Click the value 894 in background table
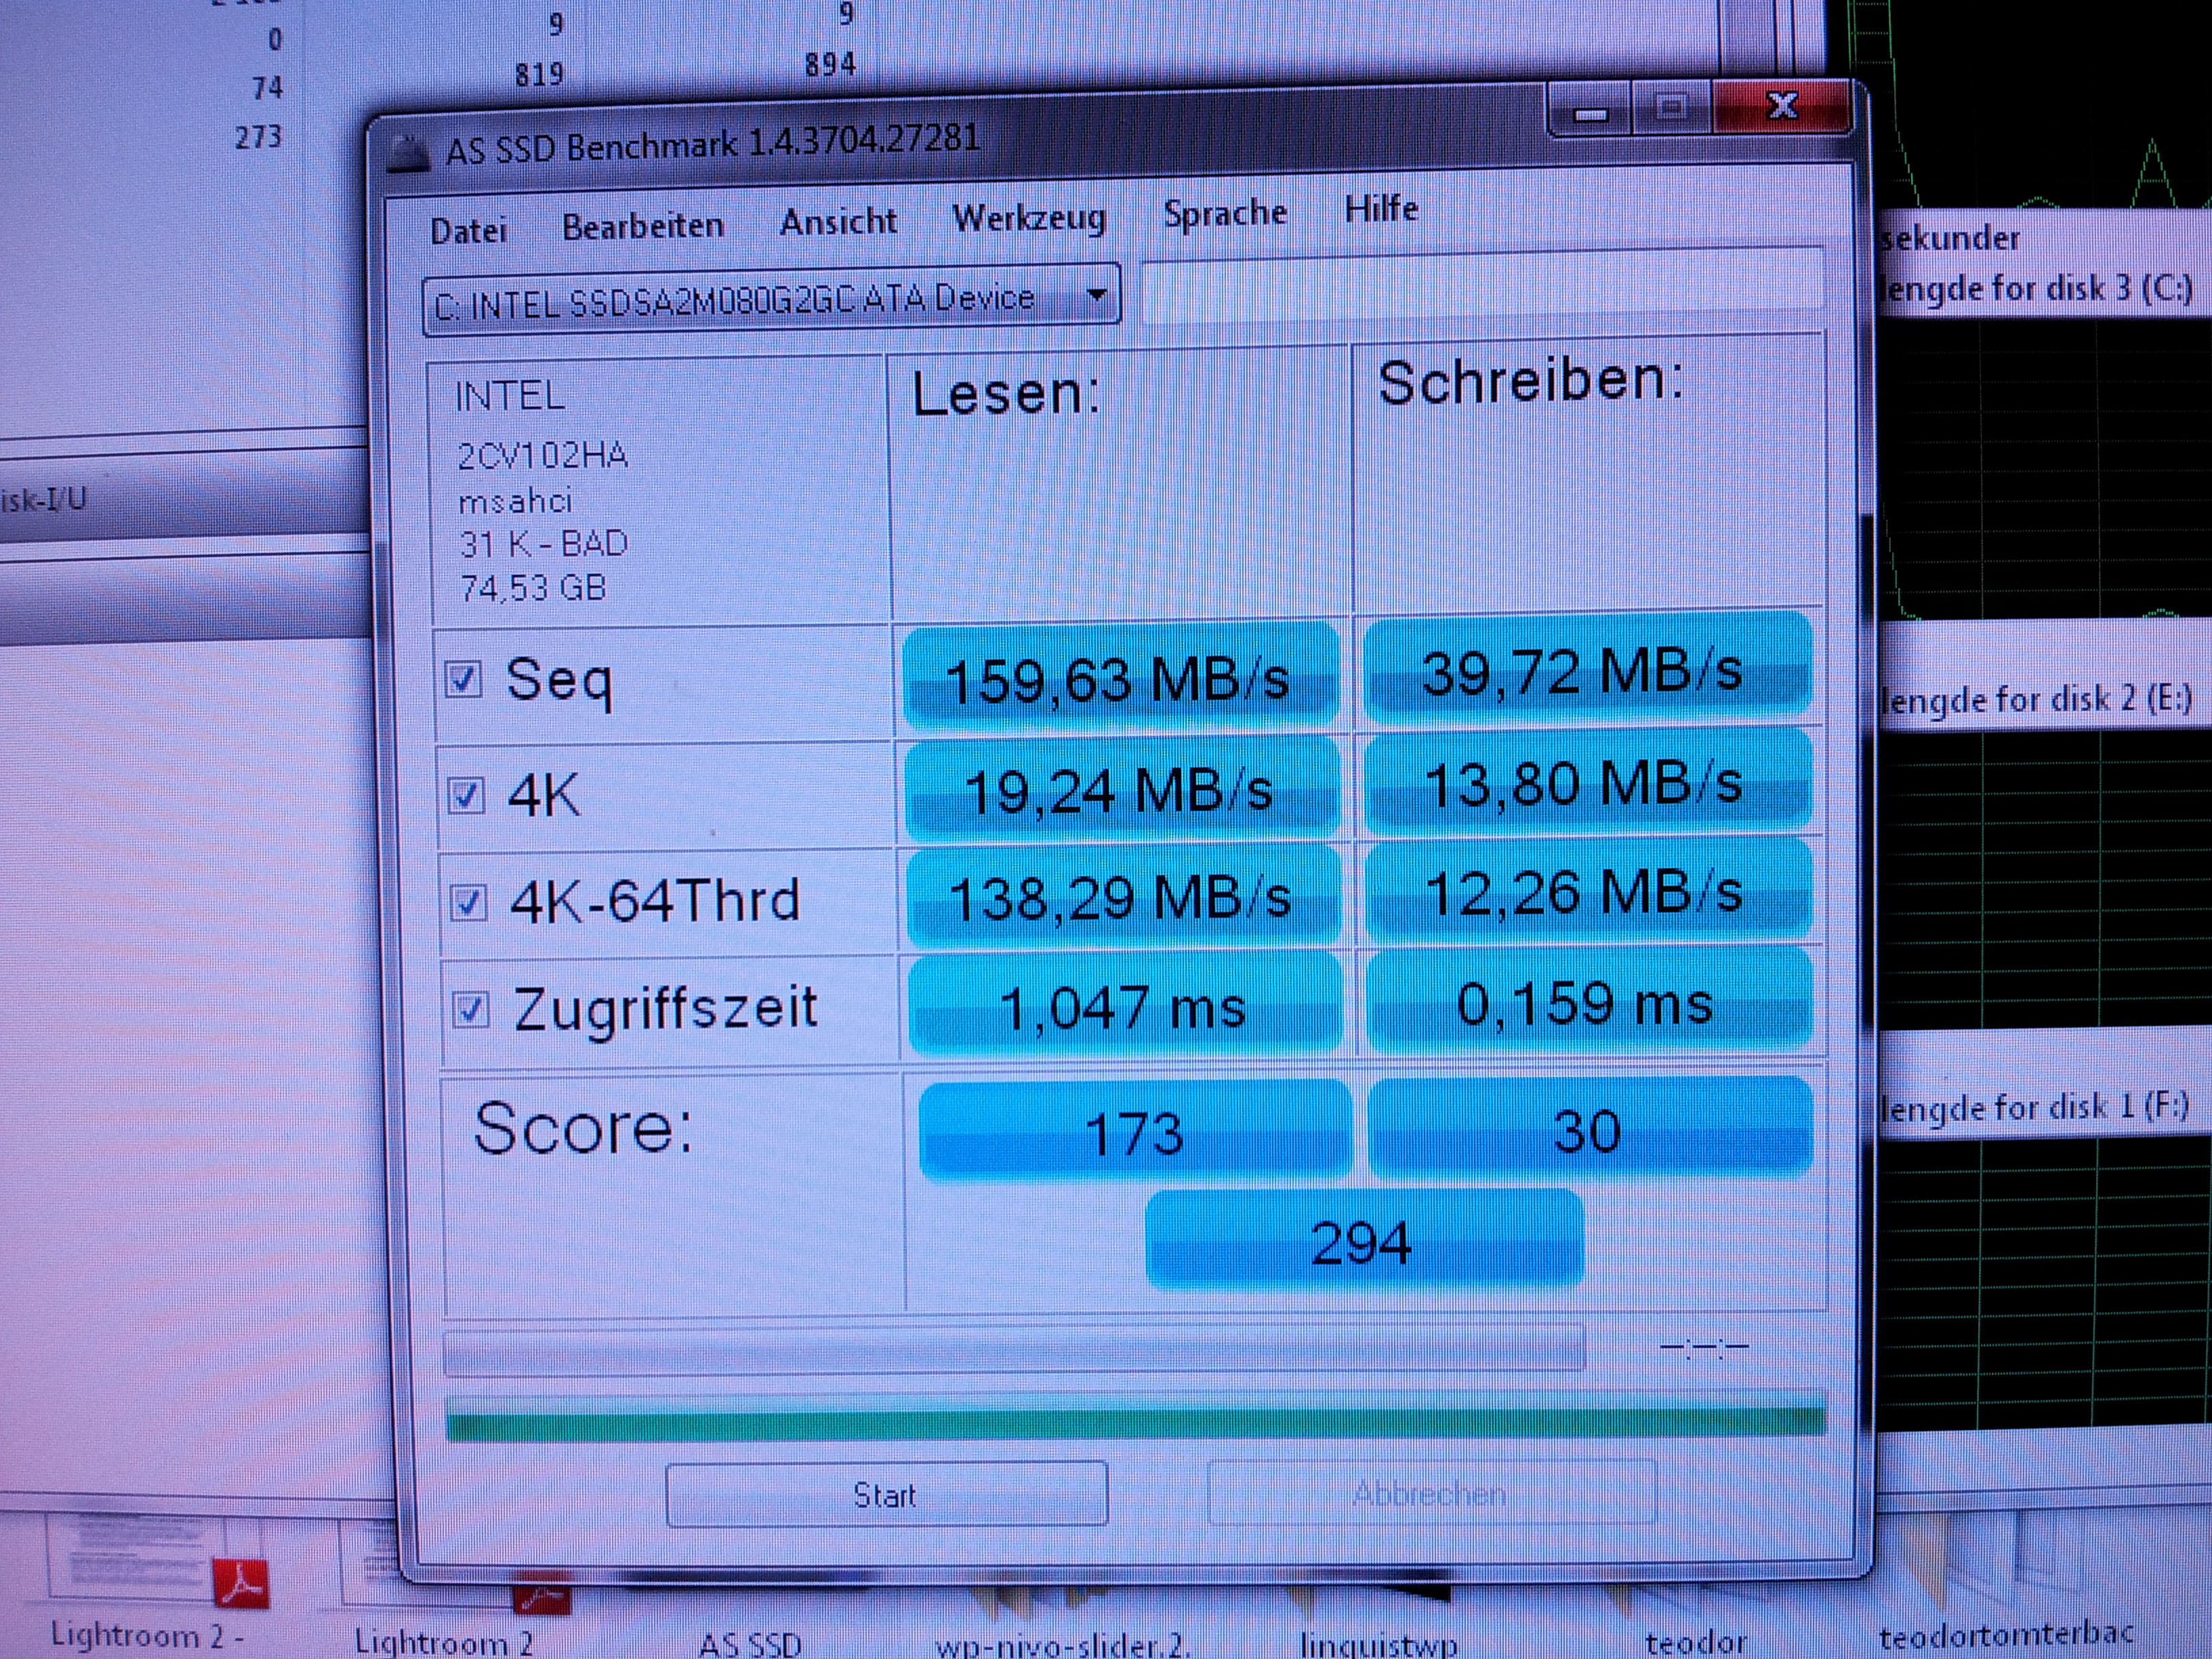The width and height of the screenshot is (2212, 1659). (x=830, y=65)
